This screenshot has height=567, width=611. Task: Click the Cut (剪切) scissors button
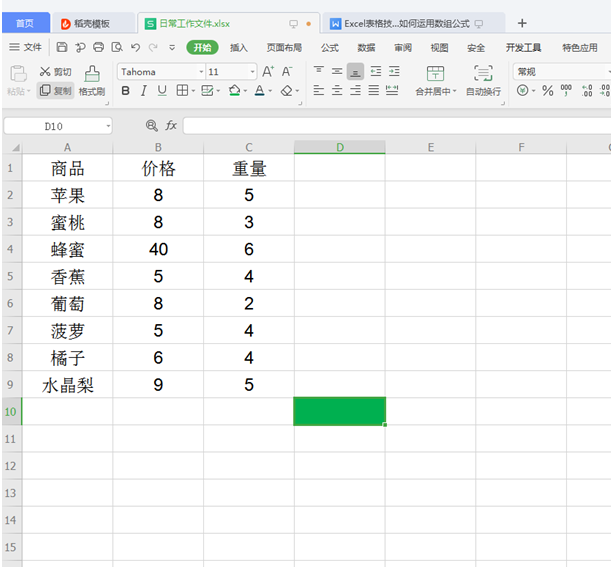55,72
